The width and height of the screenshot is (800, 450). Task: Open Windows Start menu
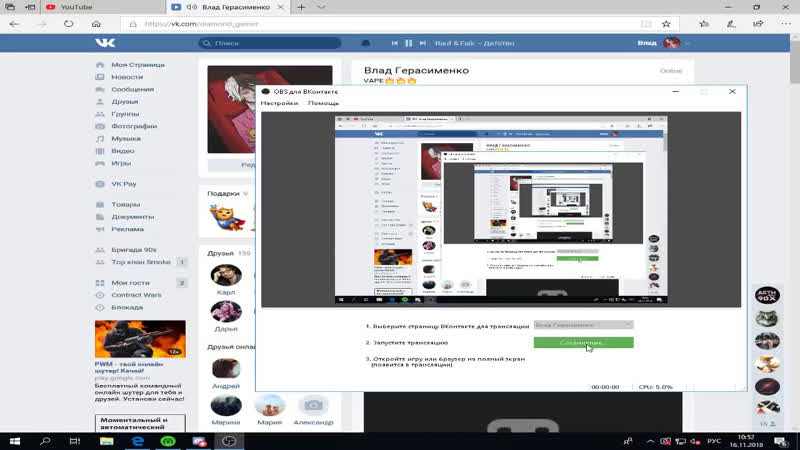pyautogui.click(x=14, y=441)
